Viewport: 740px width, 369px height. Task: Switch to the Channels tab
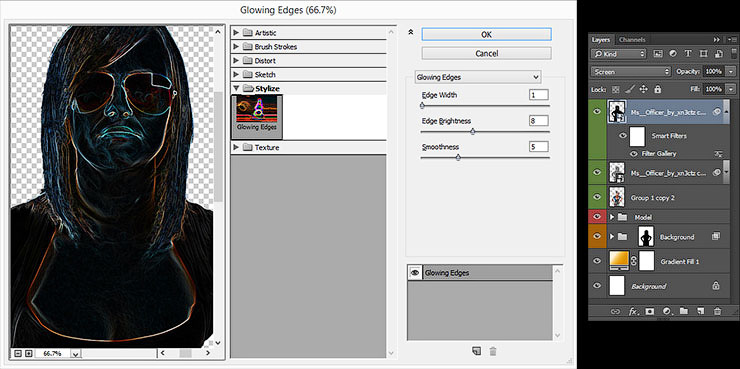click(632, 40)
